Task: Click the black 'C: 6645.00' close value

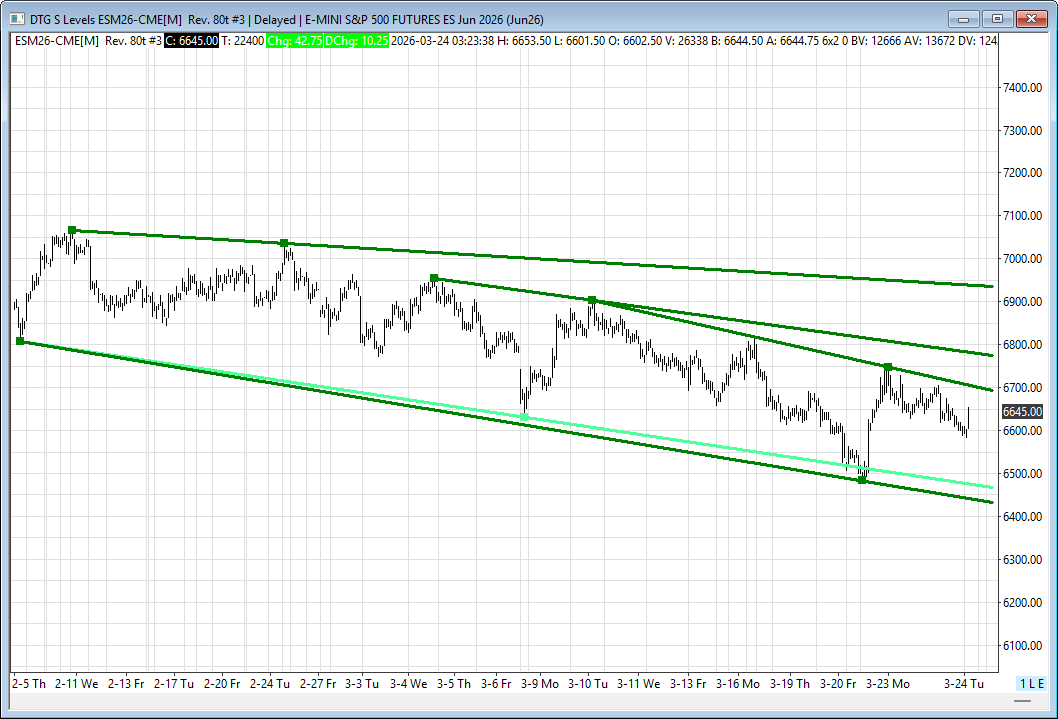Action: click(191, 40)
